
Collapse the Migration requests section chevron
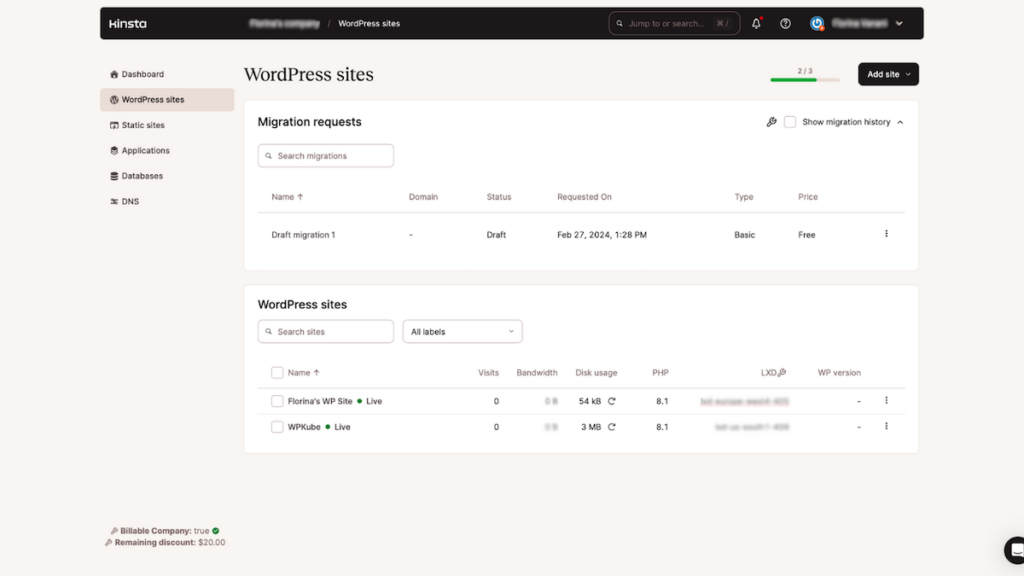pyautogui.click(x=900, y=122)
